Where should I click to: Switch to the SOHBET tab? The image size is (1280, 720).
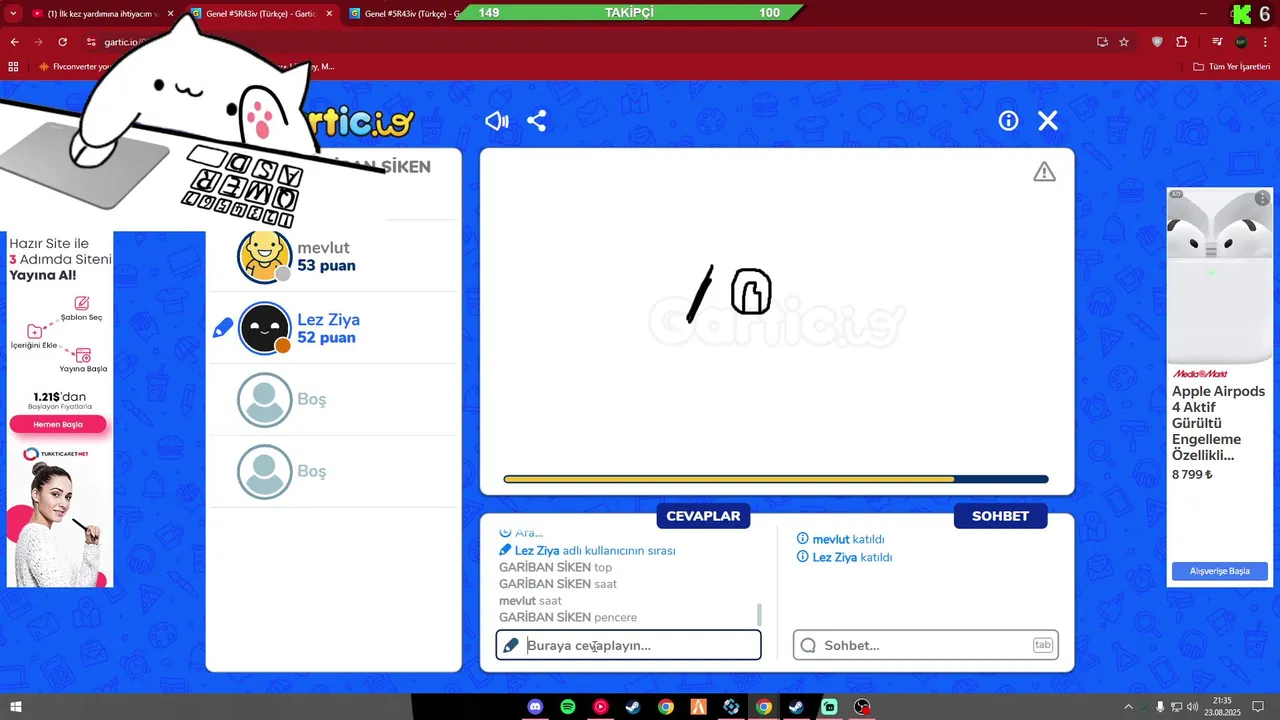[x=1000, y=516]
